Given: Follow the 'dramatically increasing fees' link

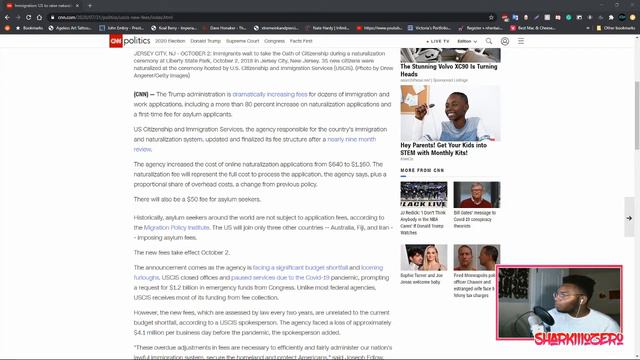Looking at the screenshot, I should pyautogui.click(x=270, y=94).
